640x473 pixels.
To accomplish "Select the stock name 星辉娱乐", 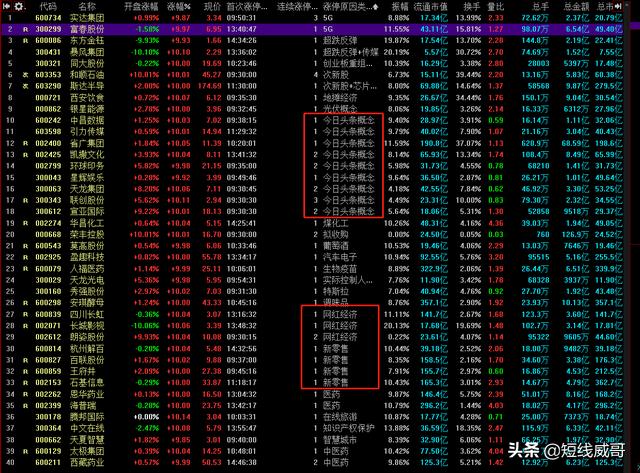I will tap(87, 178).
